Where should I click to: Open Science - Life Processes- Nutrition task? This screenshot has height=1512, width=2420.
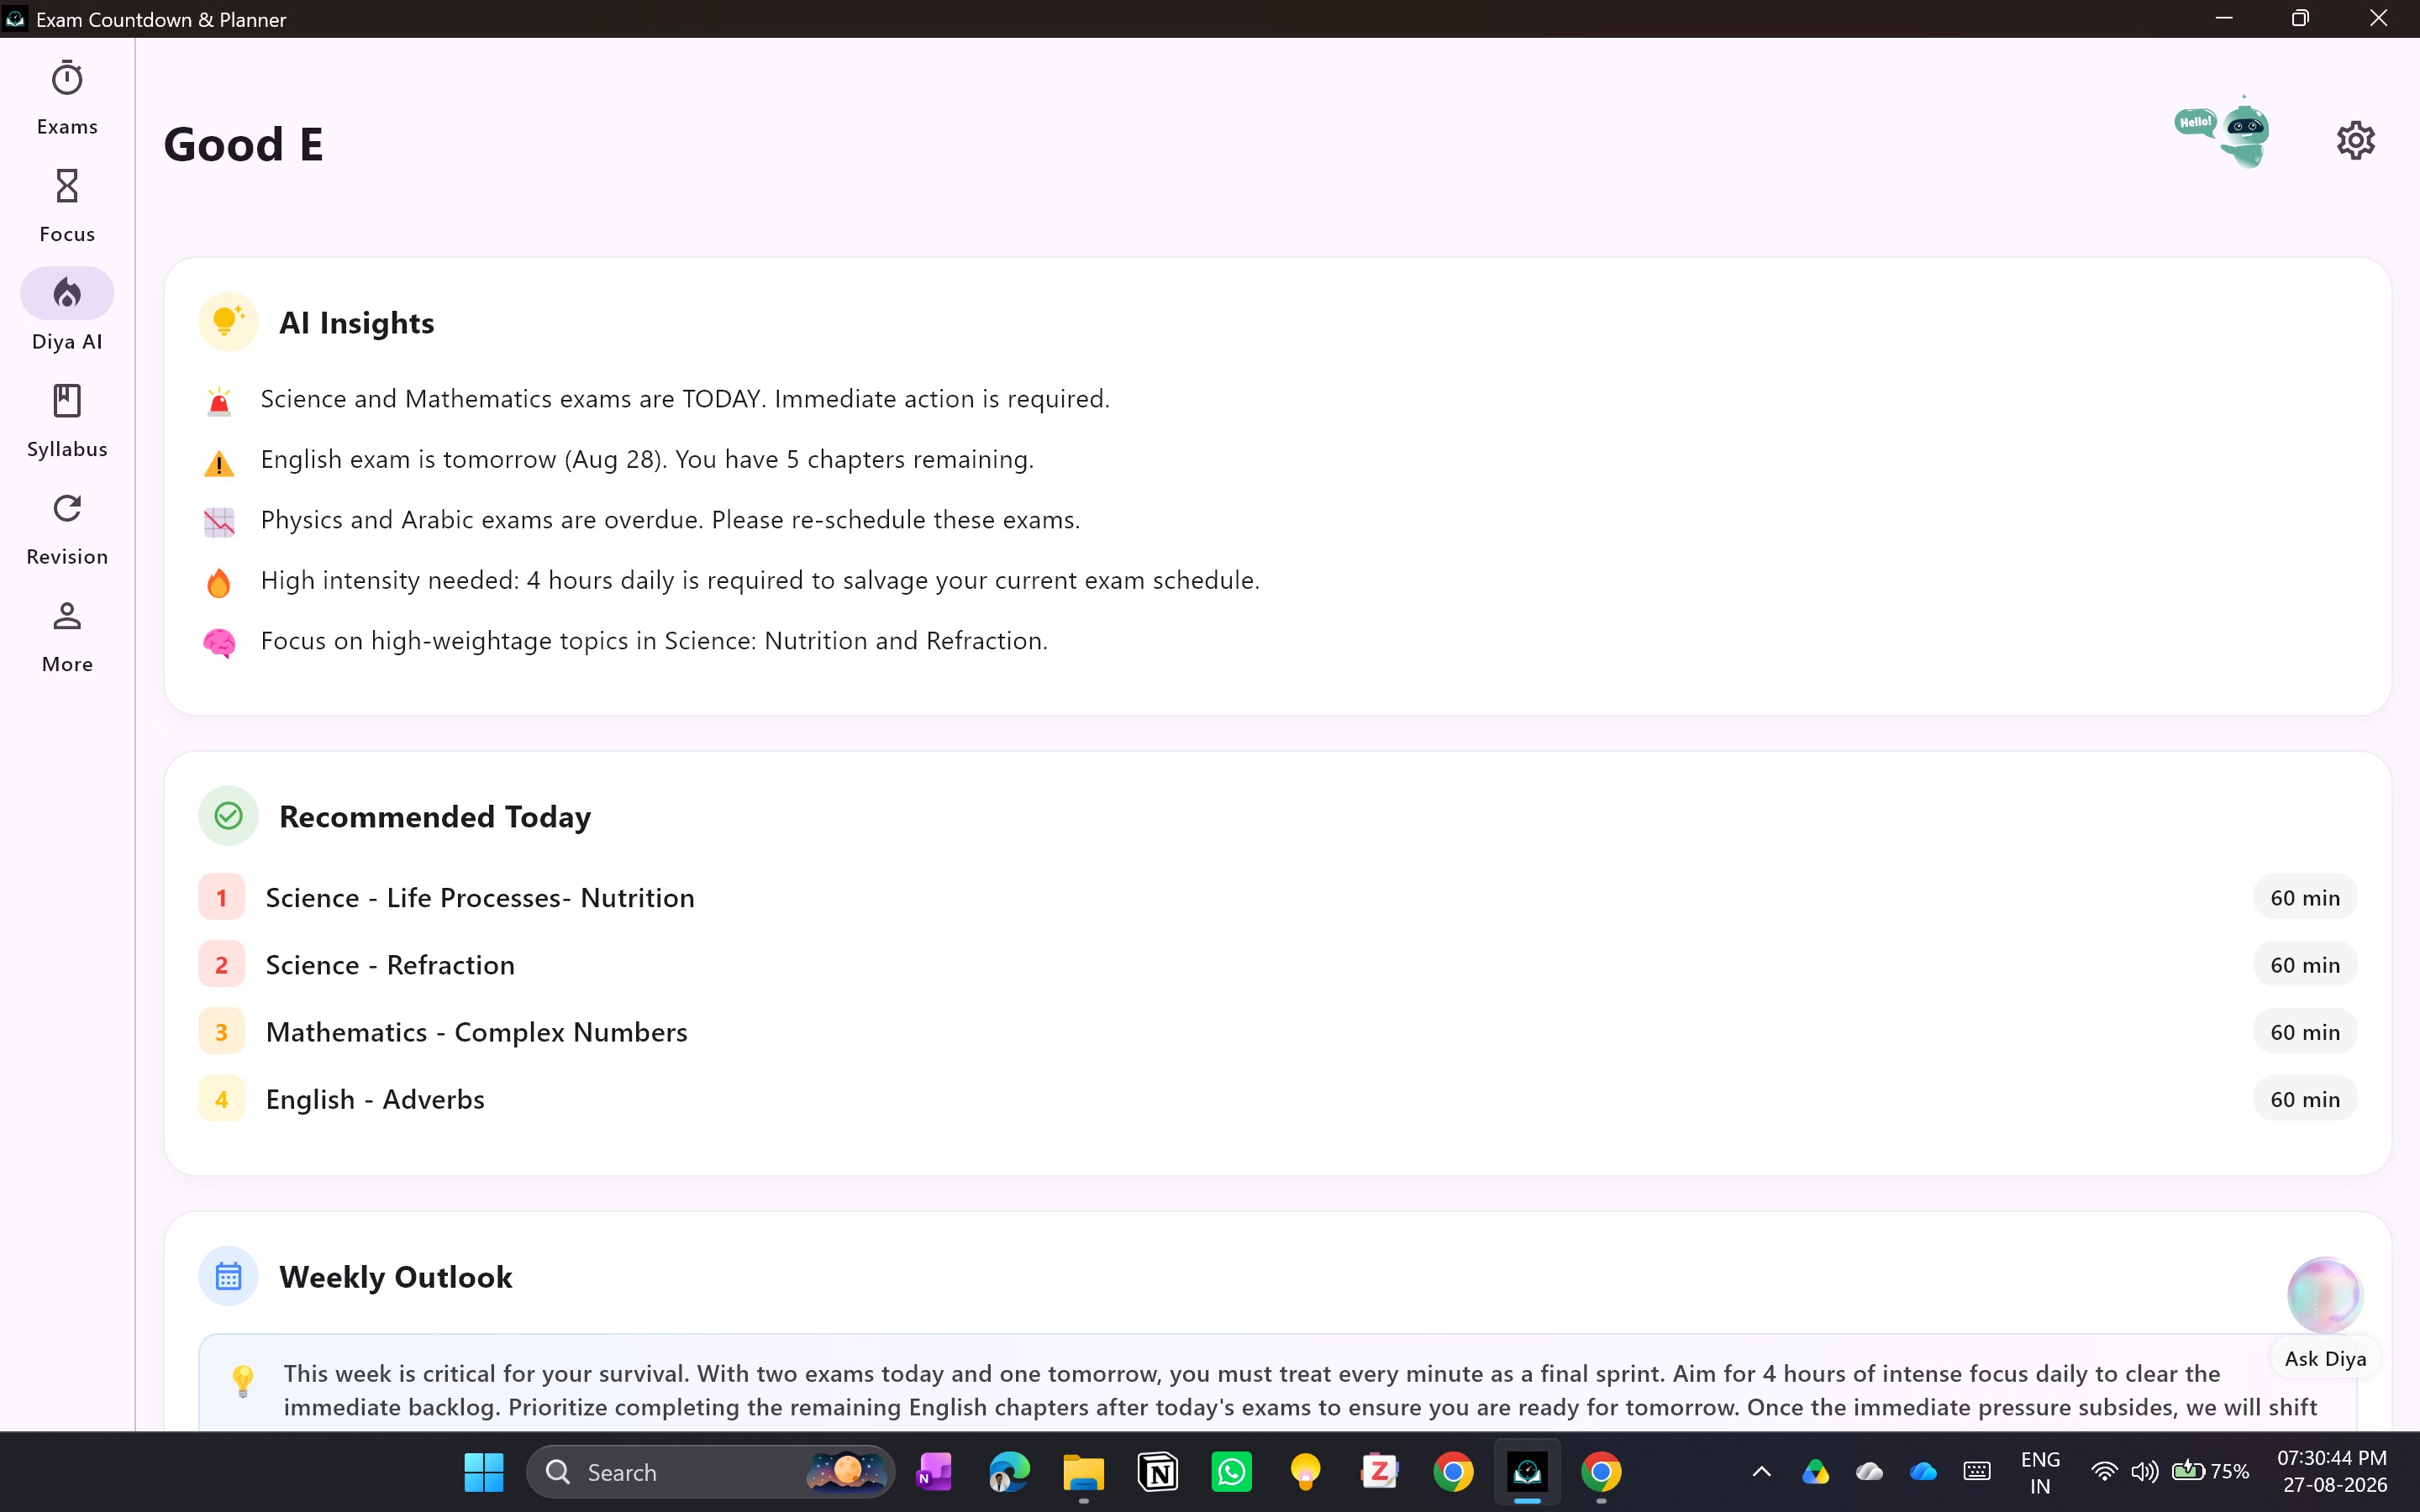click(480, 897)
